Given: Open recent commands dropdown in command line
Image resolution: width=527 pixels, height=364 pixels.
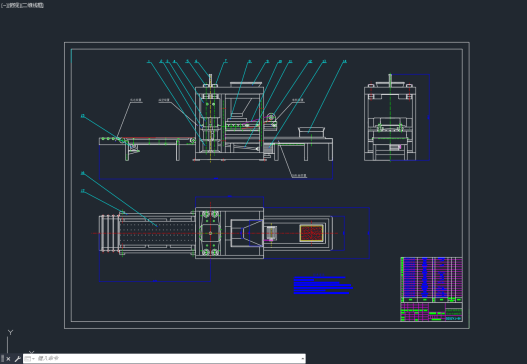Looking at the screenshot, I should click(x=30, y=359).
